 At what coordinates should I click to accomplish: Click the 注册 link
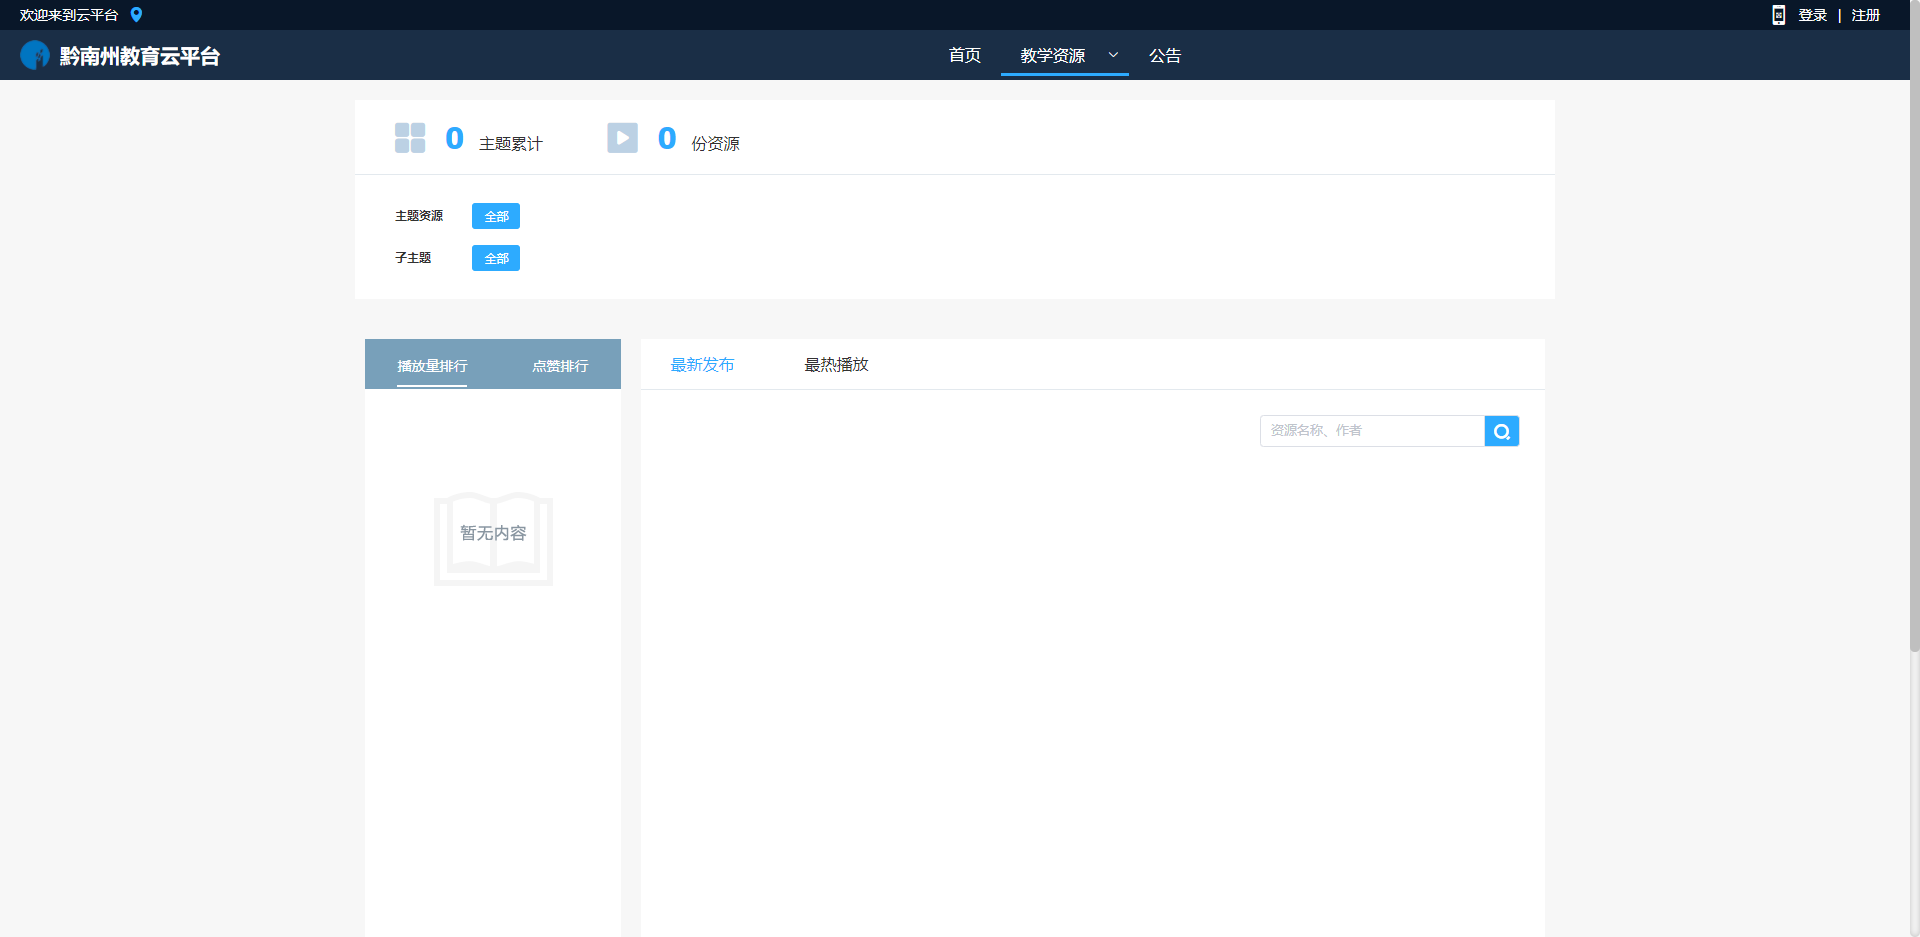click(1866, 15)
